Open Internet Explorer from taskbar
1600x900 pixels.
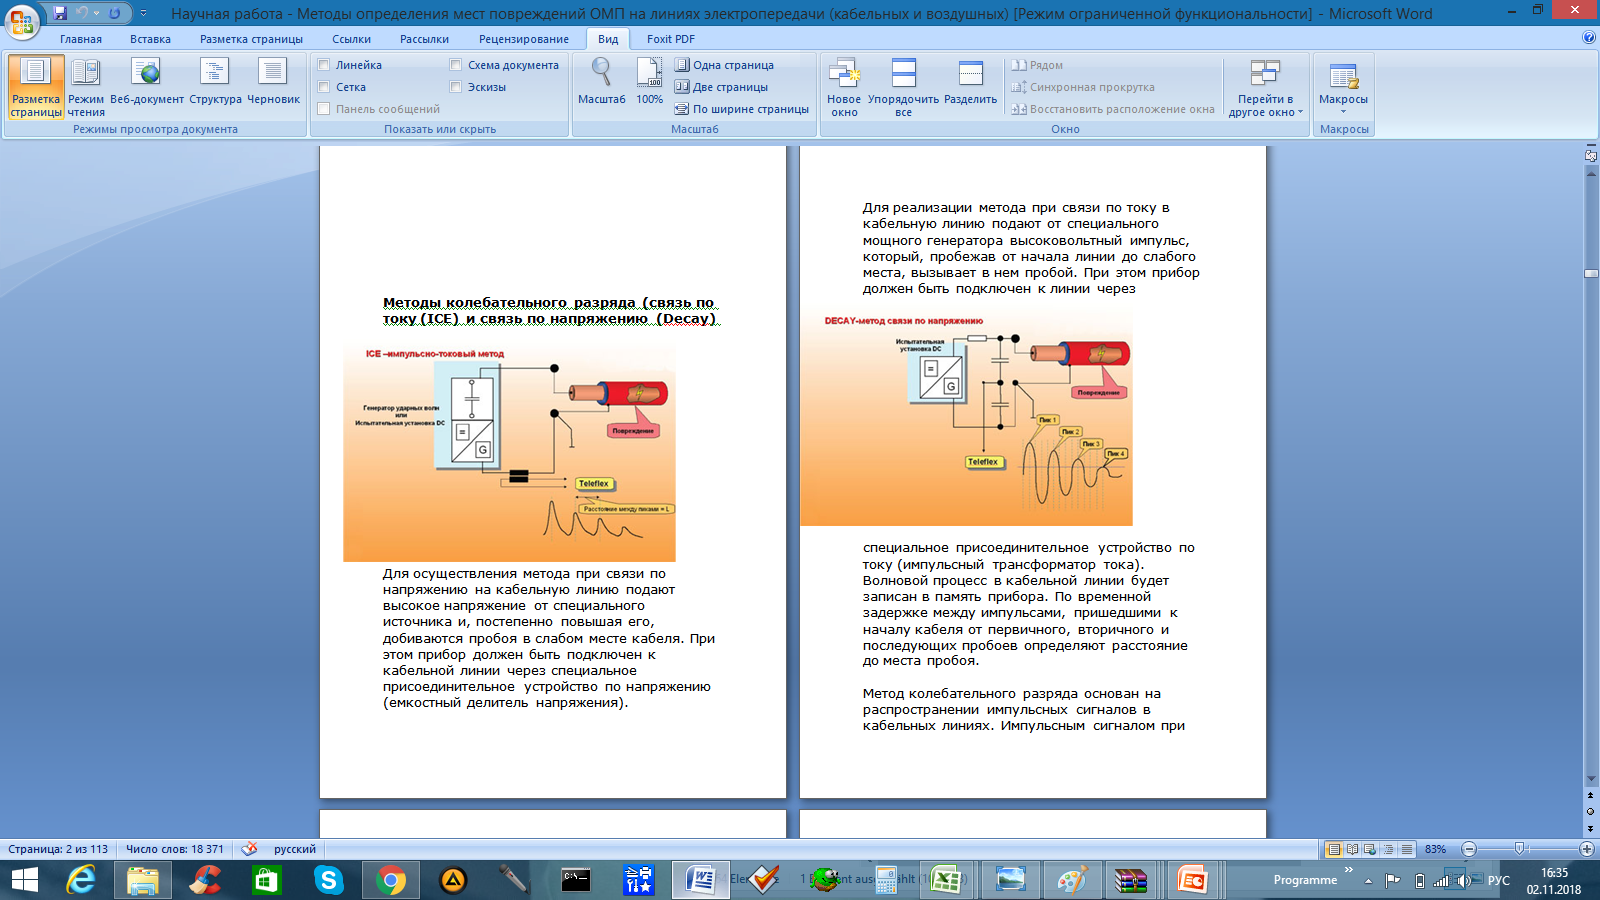(81, 880)
